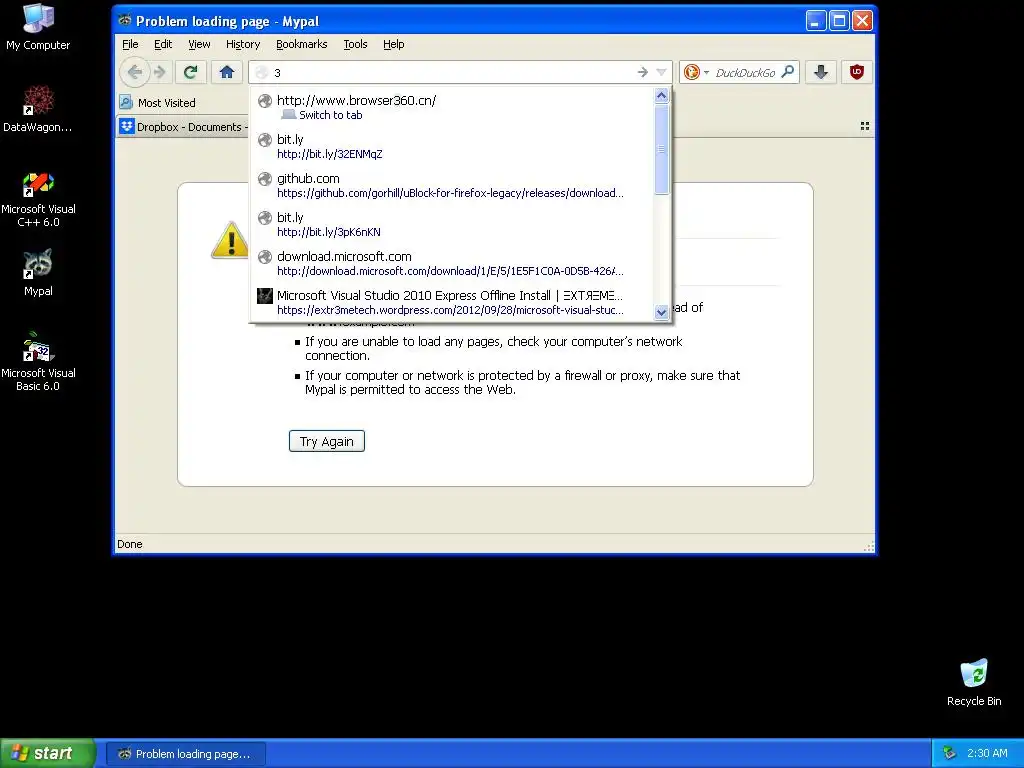Open the Tools menu
The width and height of the screenshot is (1024, 768).
coord(355,44)
